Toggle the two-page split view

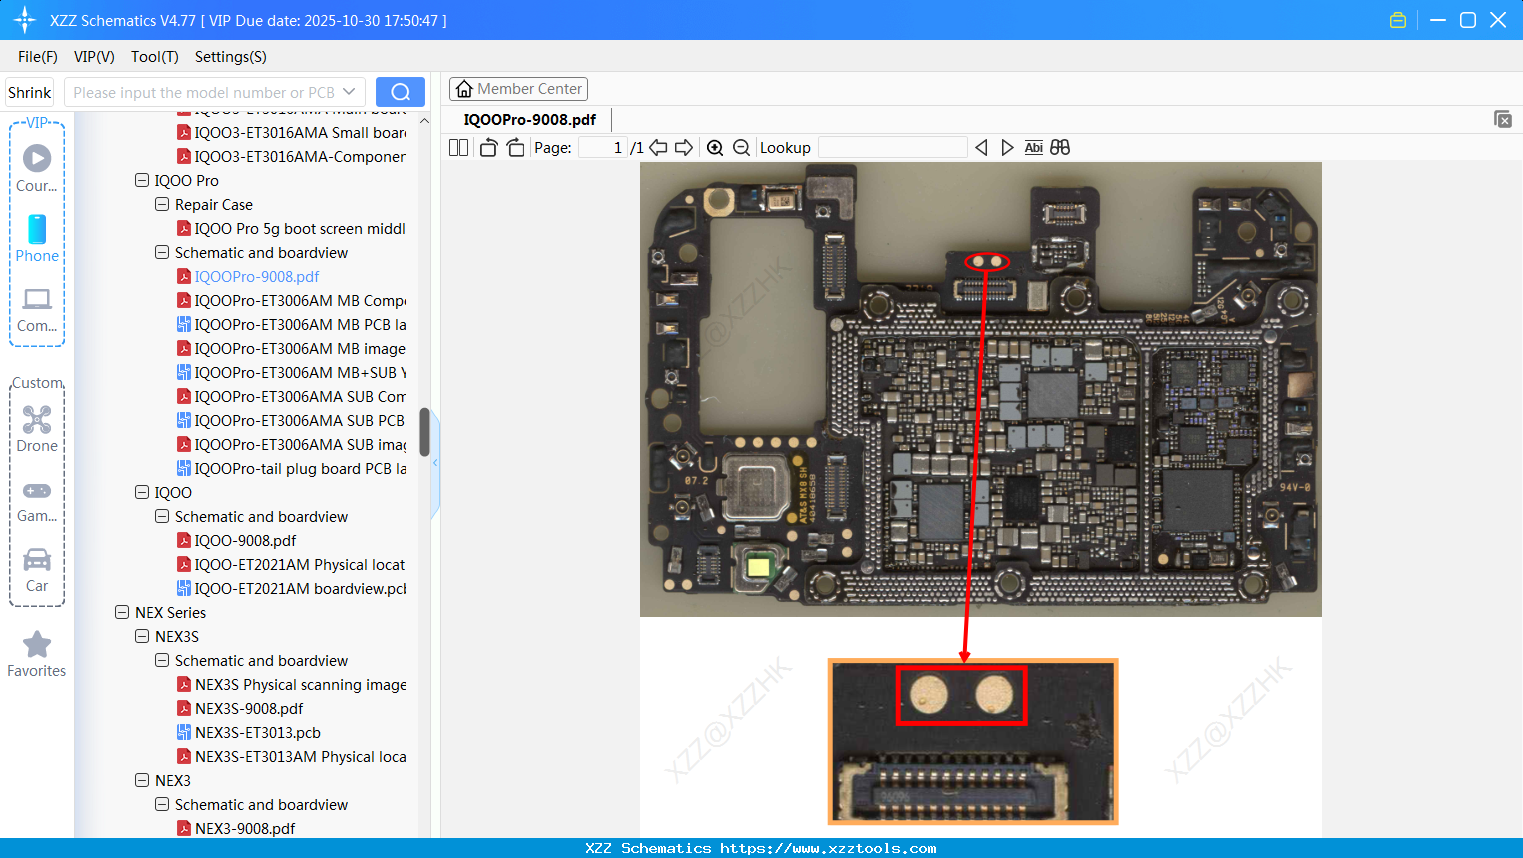(458, 148)
